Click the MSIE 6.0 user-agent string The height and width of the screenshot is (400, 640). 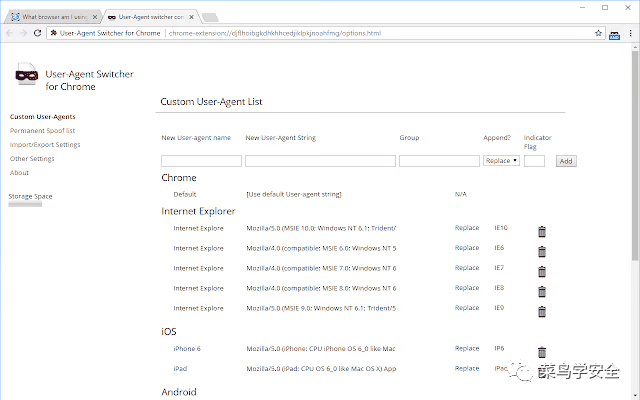point(321,248)
